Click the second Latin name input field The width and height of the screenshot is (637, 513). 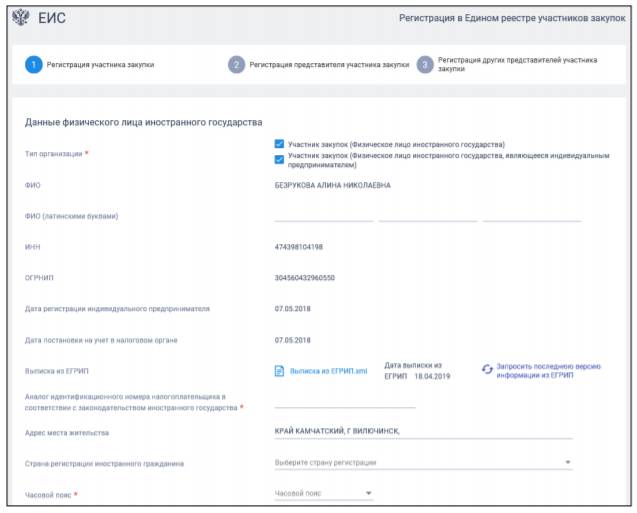coord(427,214)
